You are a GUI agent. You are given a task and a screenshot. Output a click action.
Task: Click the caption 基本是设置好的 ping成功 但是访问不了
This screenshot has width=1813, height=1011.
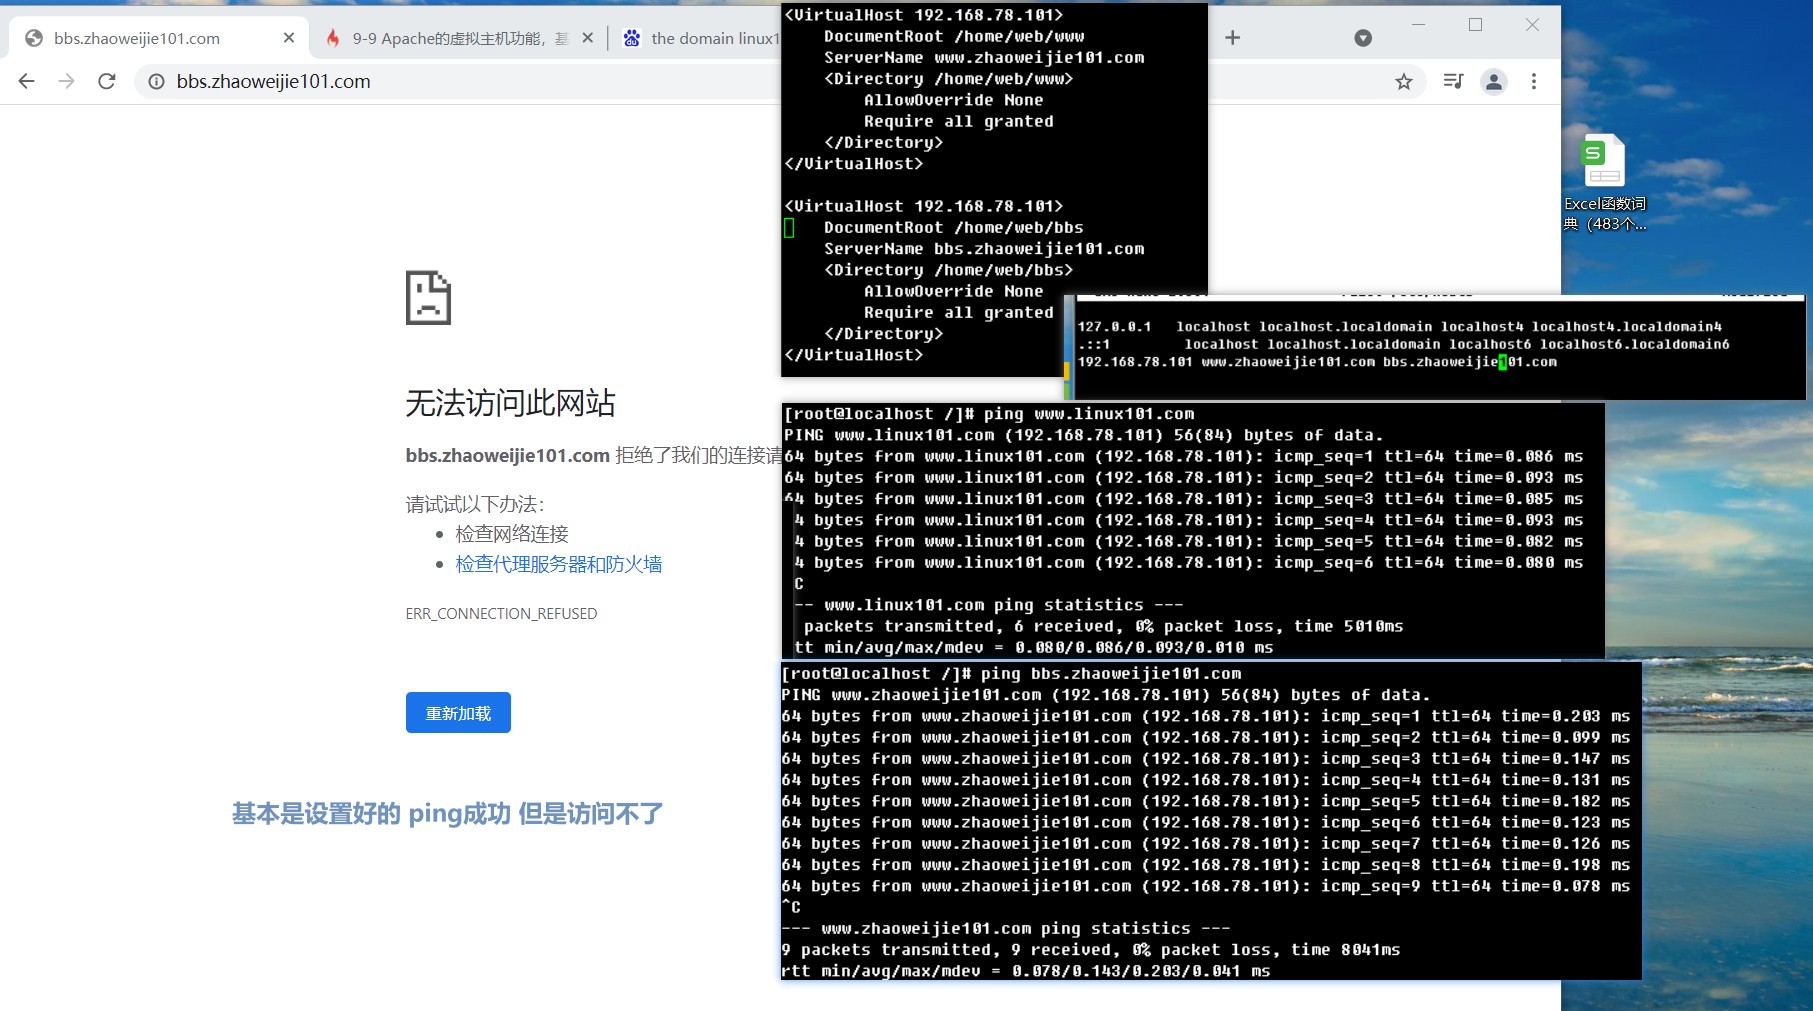447,813
